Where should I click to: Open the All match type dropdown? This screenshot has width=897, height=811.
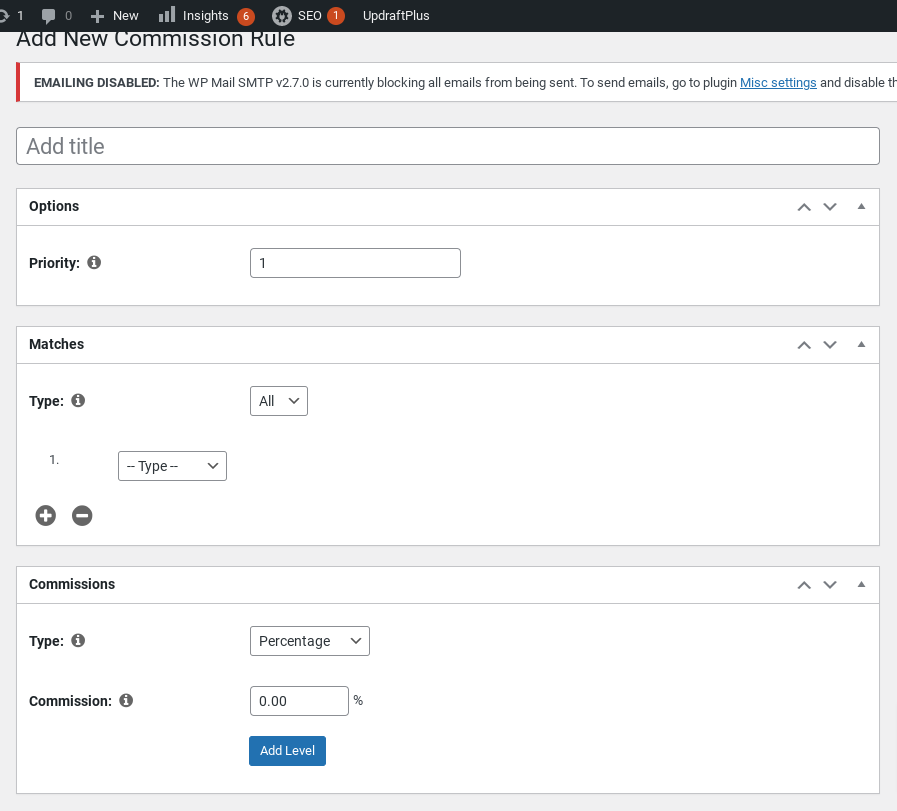tap(278, 400)
